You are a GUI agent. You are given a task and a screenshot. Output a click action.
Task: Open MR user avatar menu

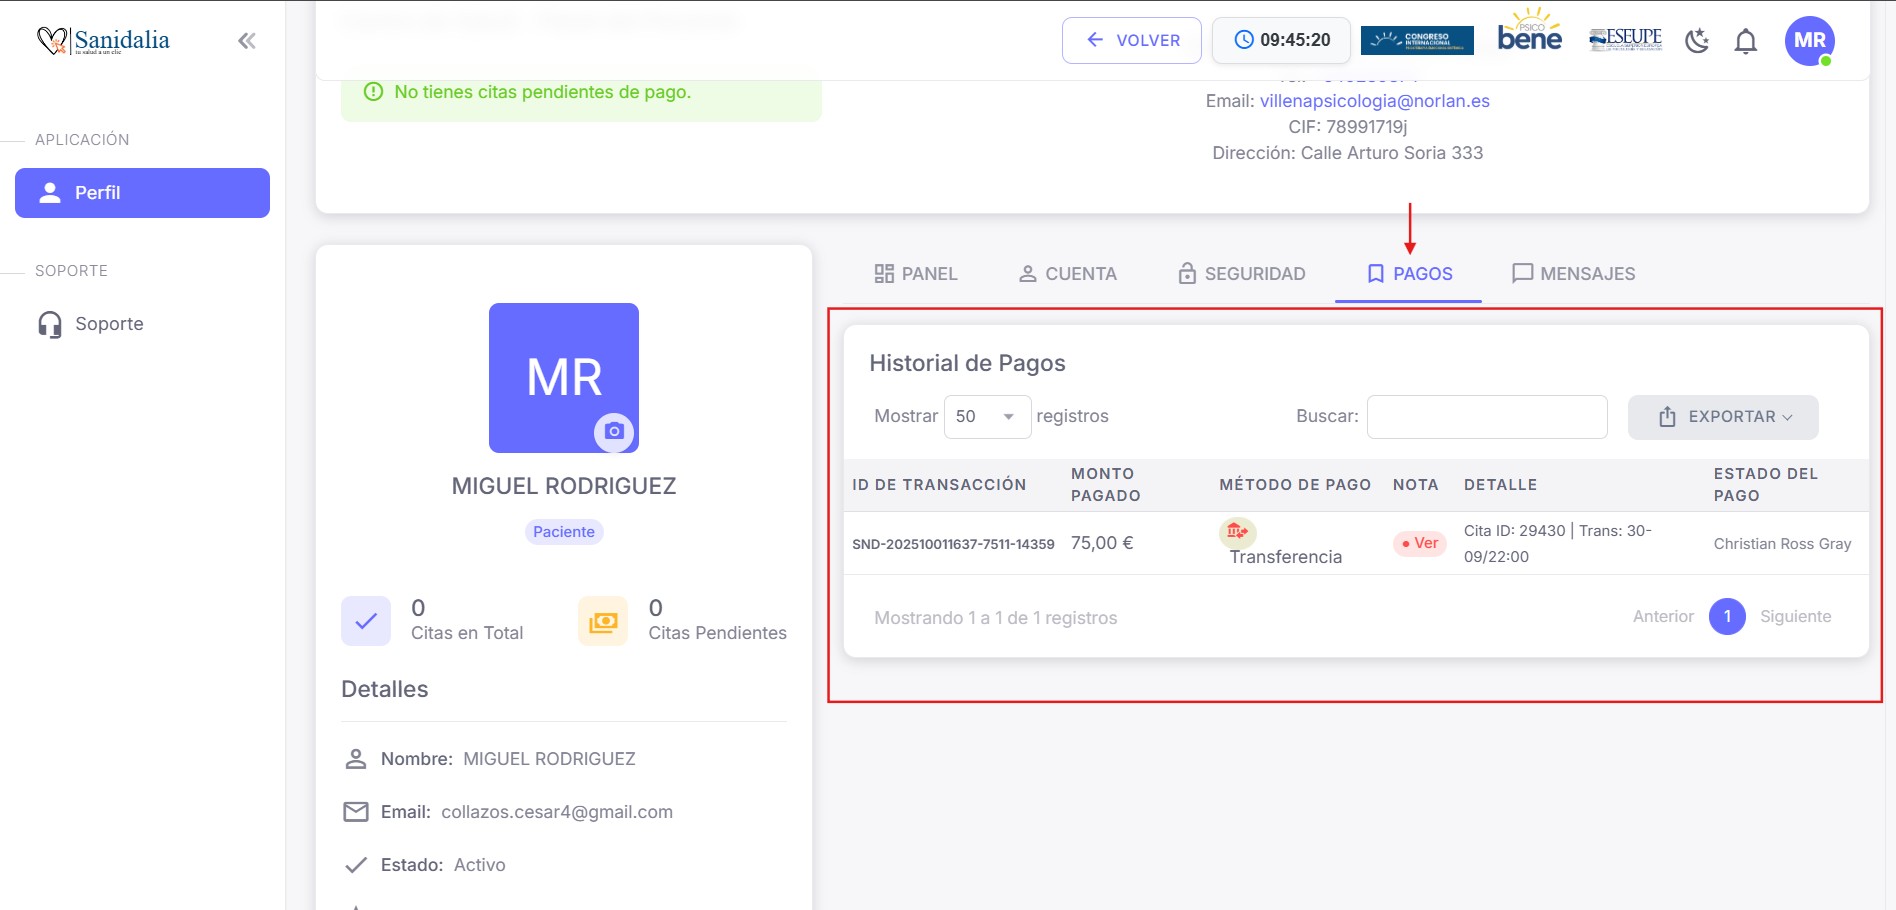click(1809, 41)
